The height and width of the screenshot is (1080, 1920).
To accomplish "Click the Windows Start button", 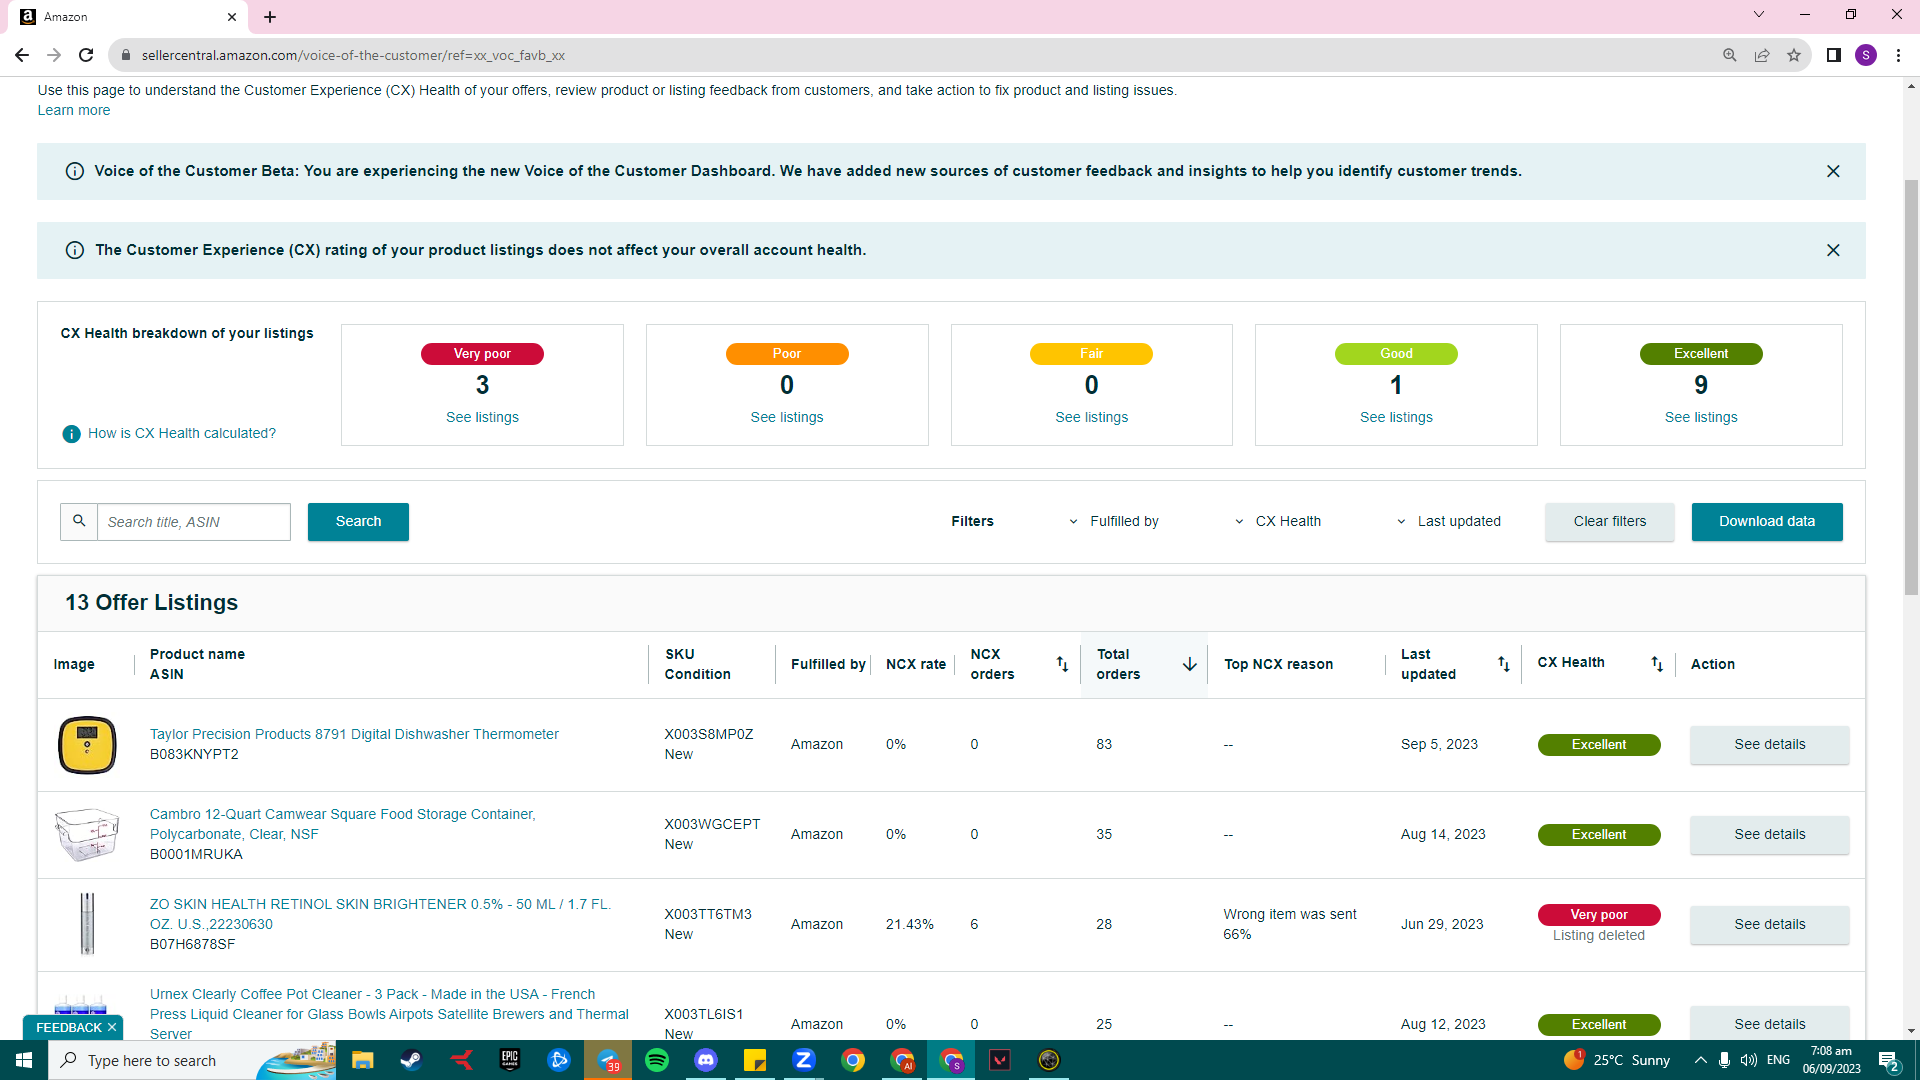I will [x=24, y=1060].
